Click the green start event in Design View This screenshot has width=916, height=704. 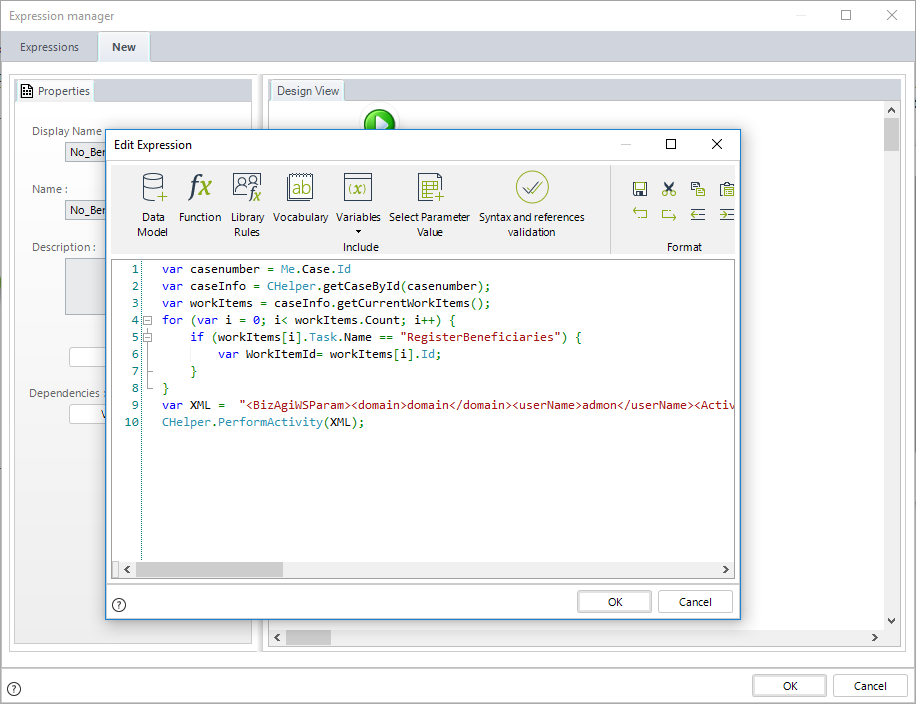380,120
